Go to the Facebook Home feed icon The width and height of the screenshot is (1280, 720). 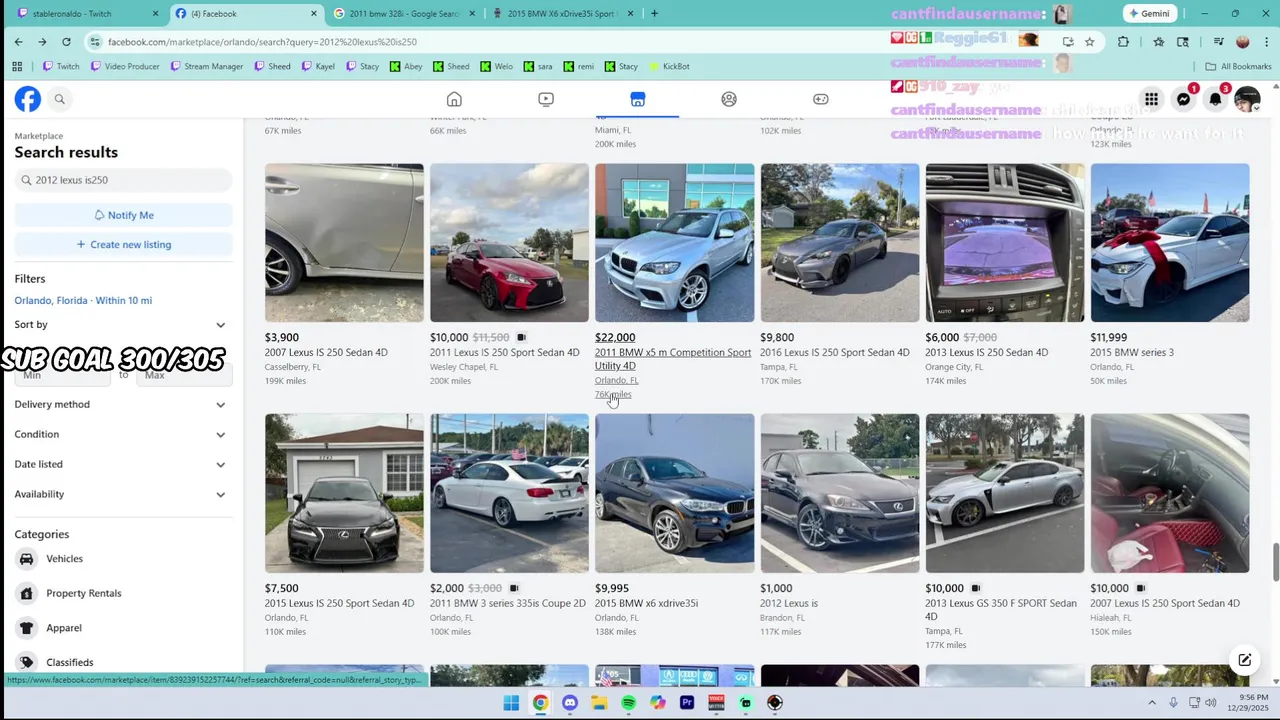(454, 99)
